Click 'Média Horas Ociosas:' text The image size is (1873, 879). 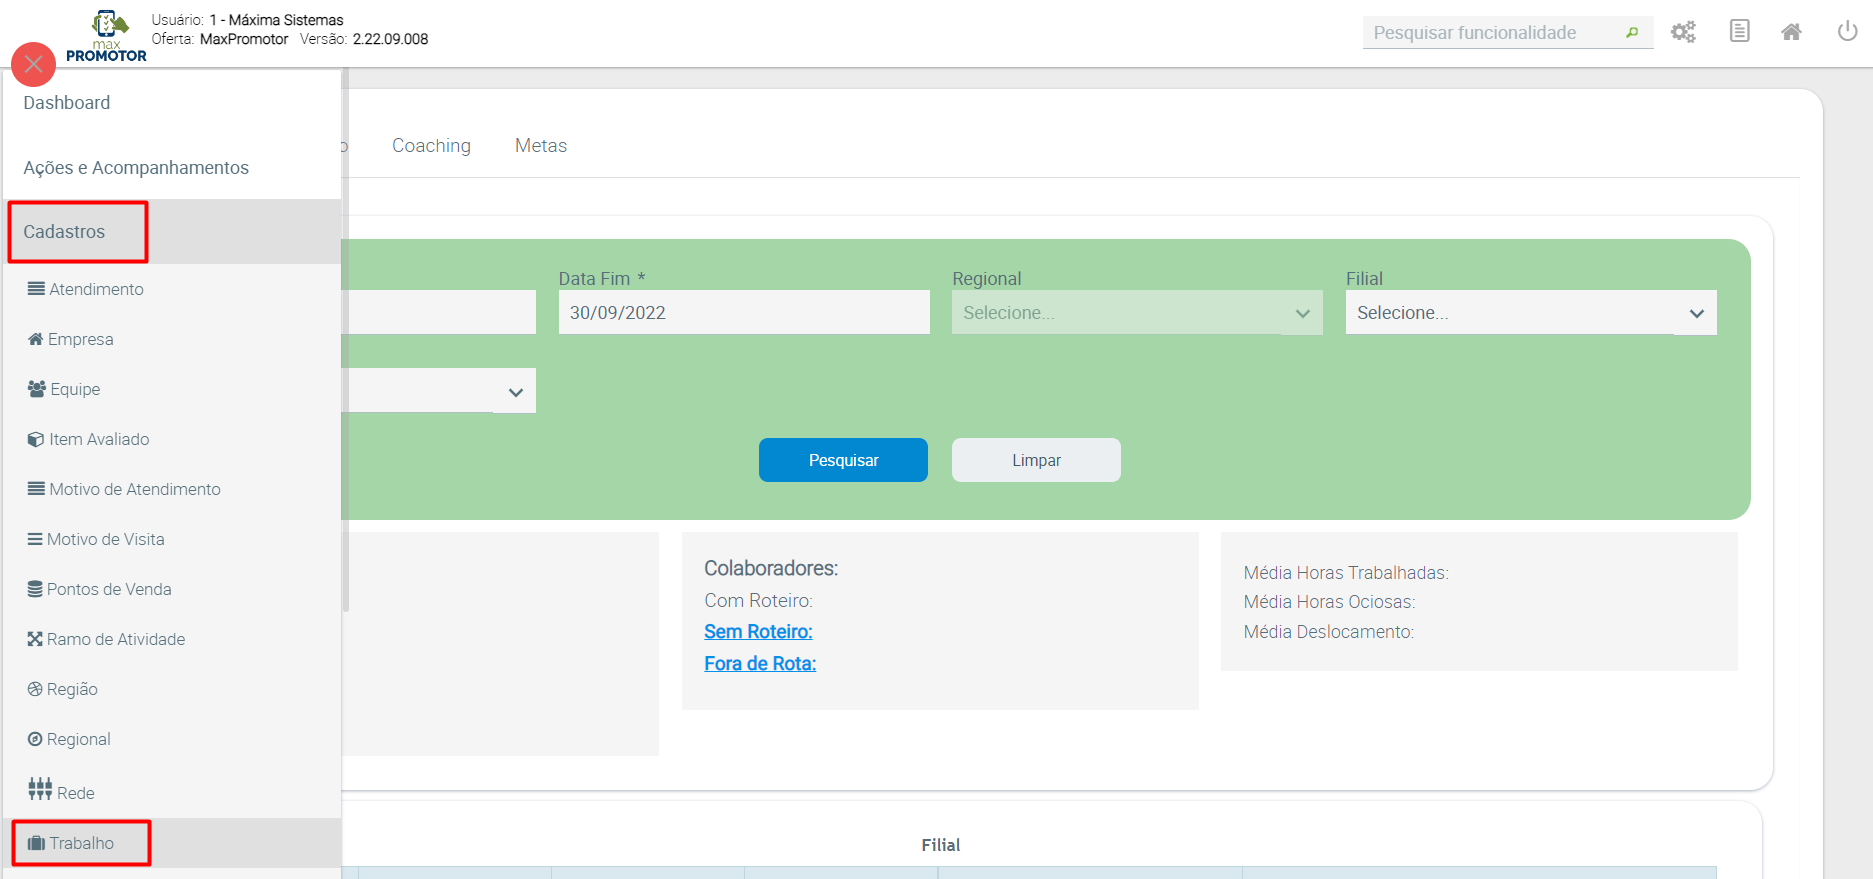coord(1329,602)
